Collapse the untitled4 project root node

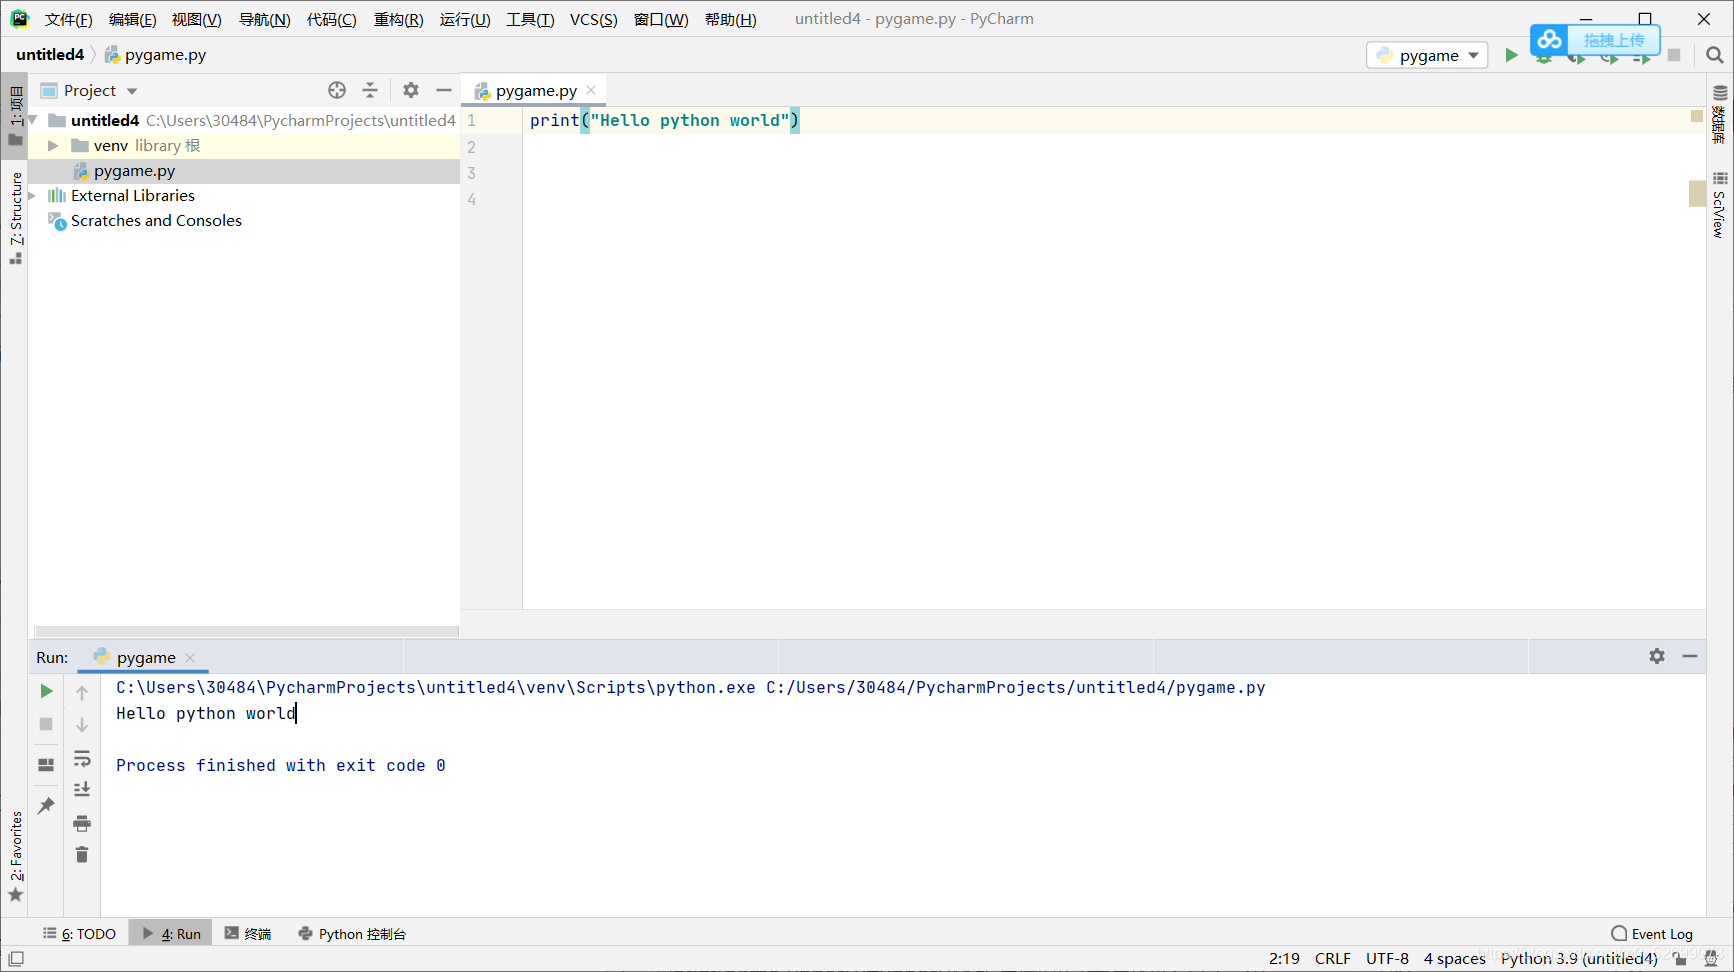coord(33,120)
